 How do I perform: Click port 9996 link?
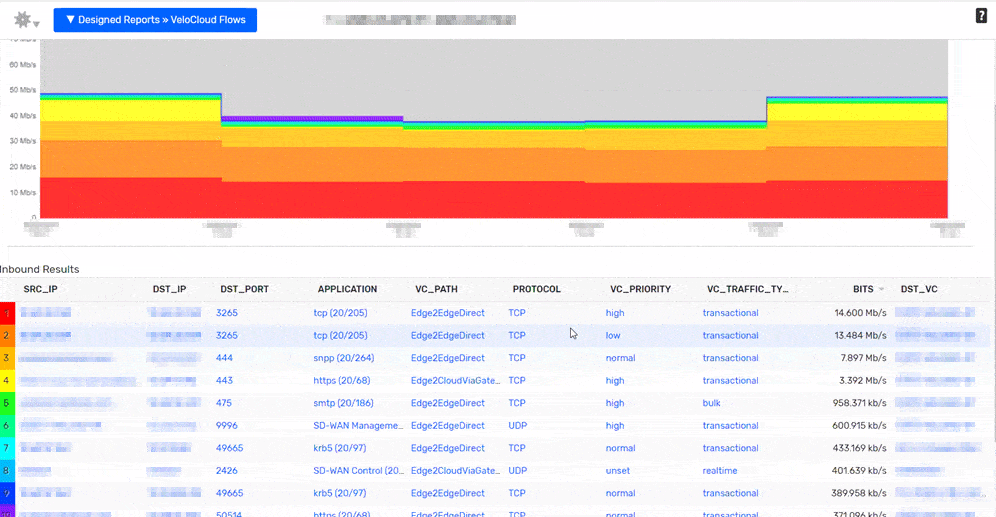[x=227, y=426]
